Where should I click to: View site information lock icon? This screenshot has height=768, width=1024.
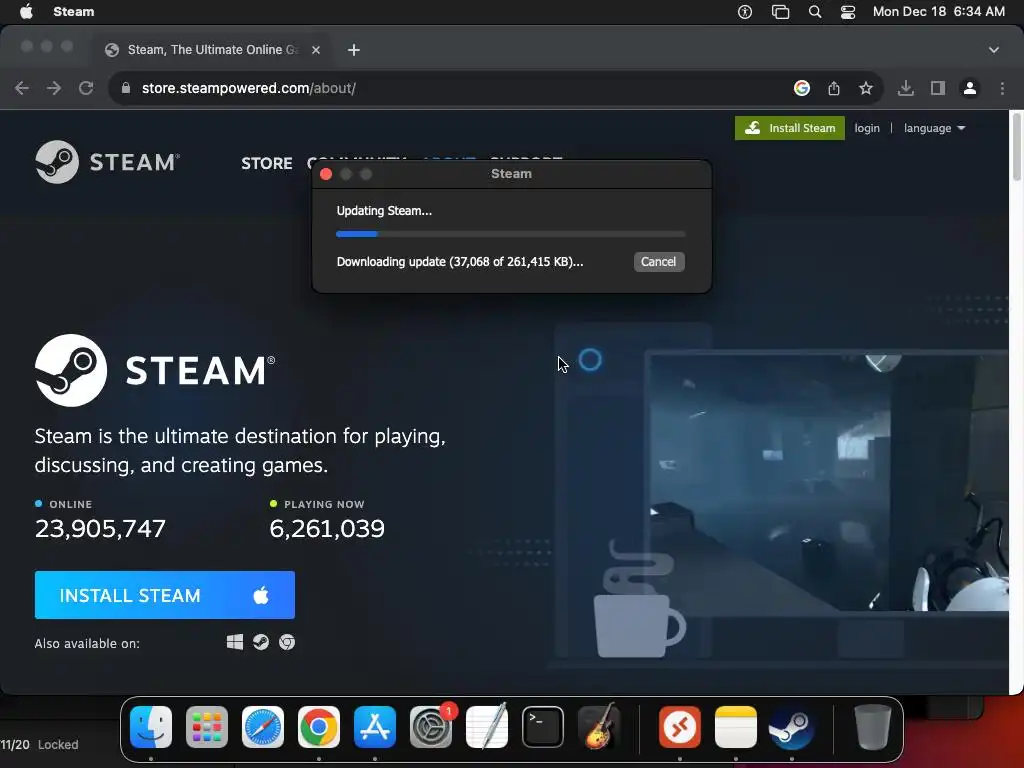(126, 88)
